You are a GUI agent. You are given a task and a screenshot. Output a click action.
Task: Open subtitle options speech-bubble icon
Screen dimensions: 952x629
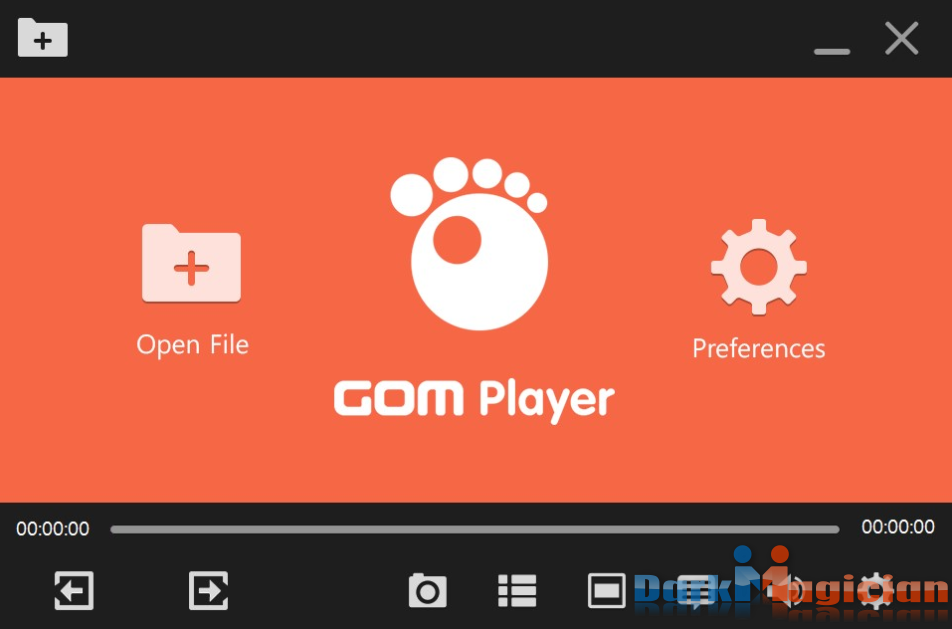tap(696, 591)
